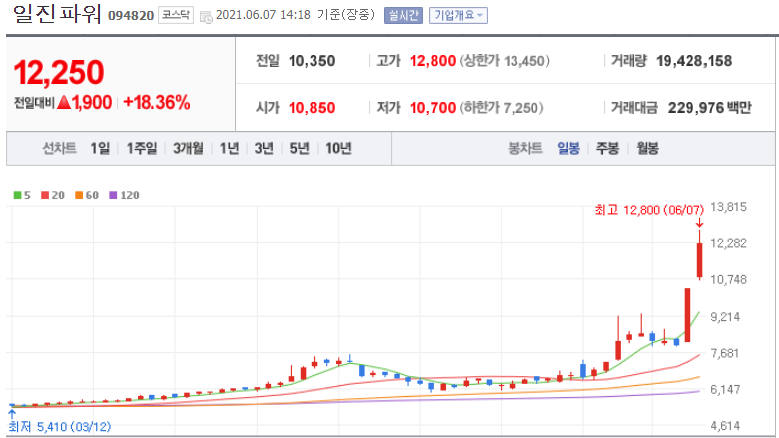Click the 9,214 y-axis label
The image size is (779, 438).
point(725,317)
